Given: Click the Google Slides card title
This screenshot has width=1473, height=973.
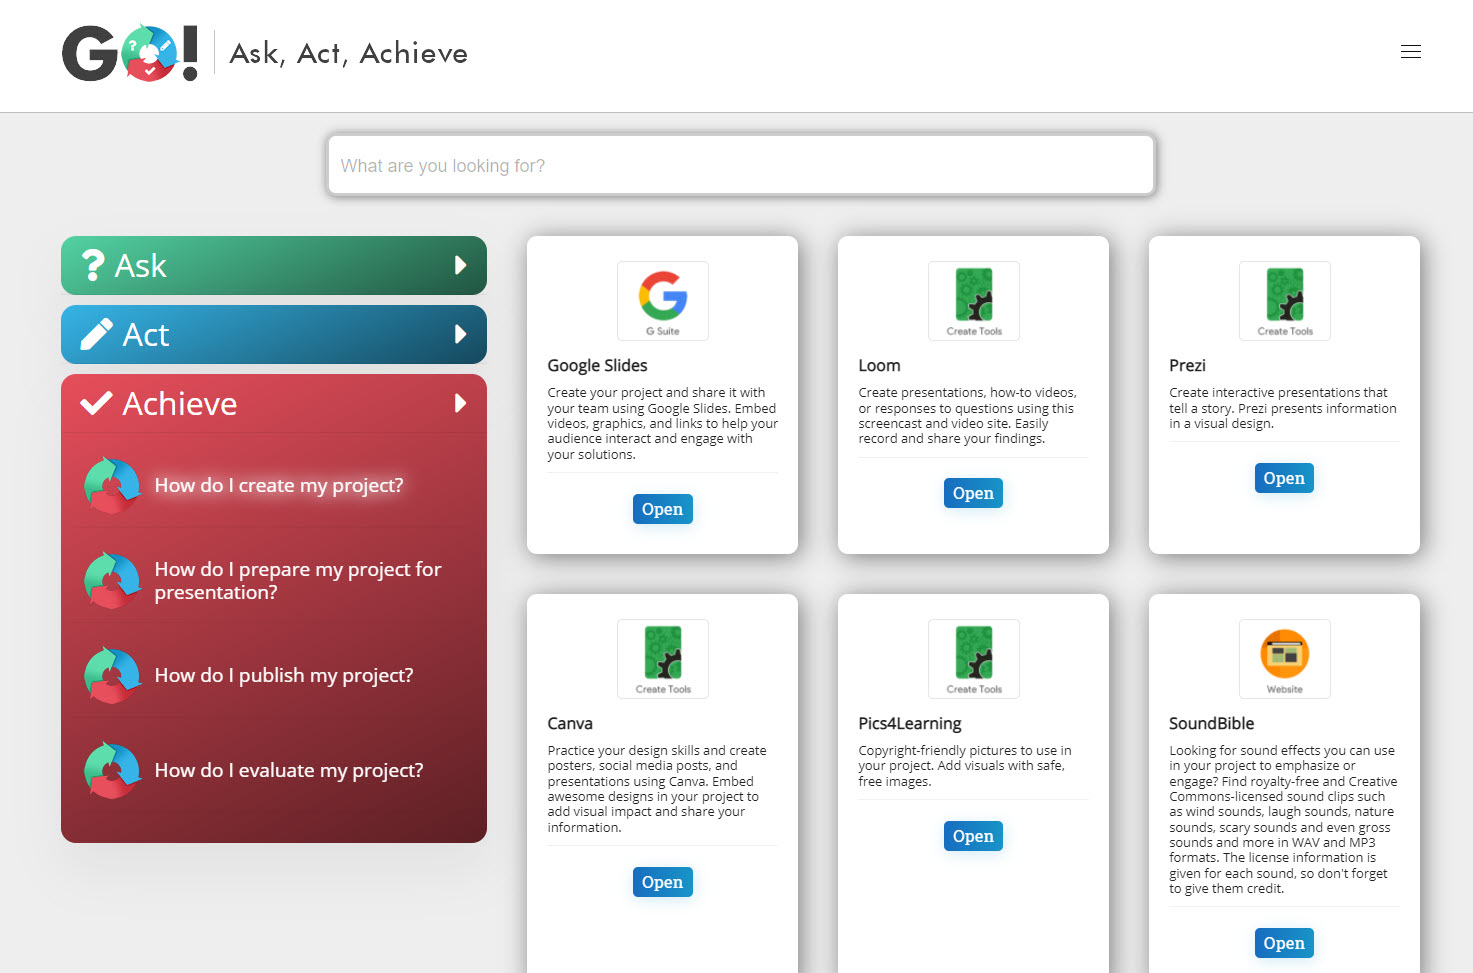Looking at the screenshot, I should point(597,366).
